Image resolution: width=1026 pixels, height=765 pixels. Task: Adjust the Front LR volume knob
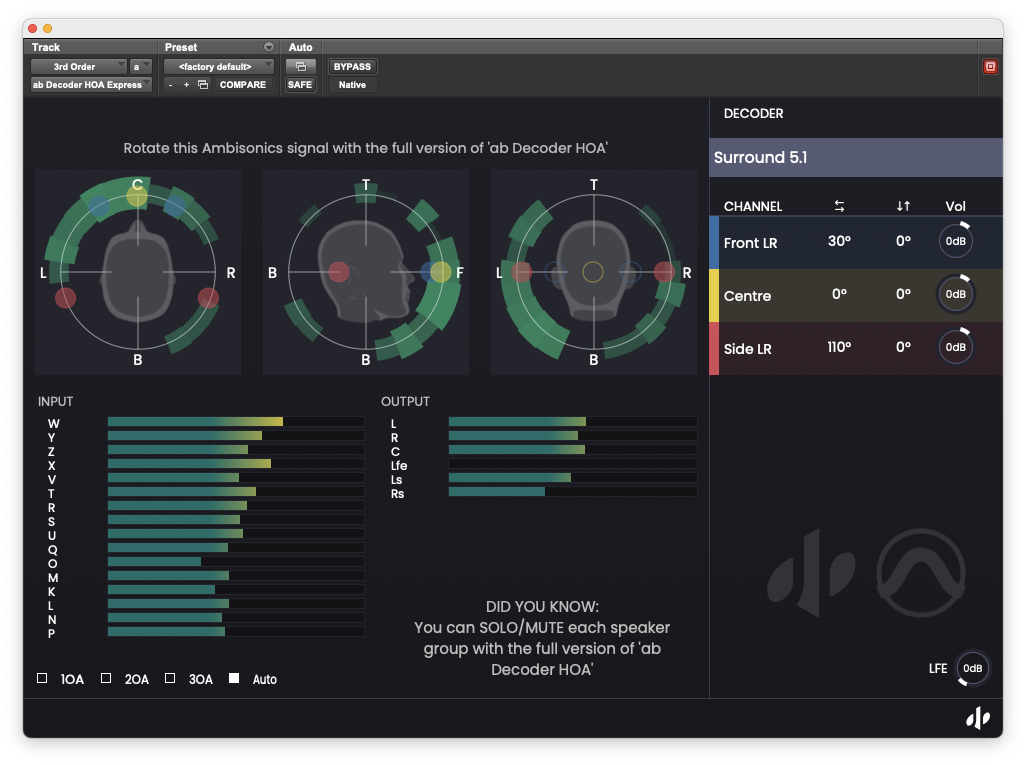click(x=955, y=241)
